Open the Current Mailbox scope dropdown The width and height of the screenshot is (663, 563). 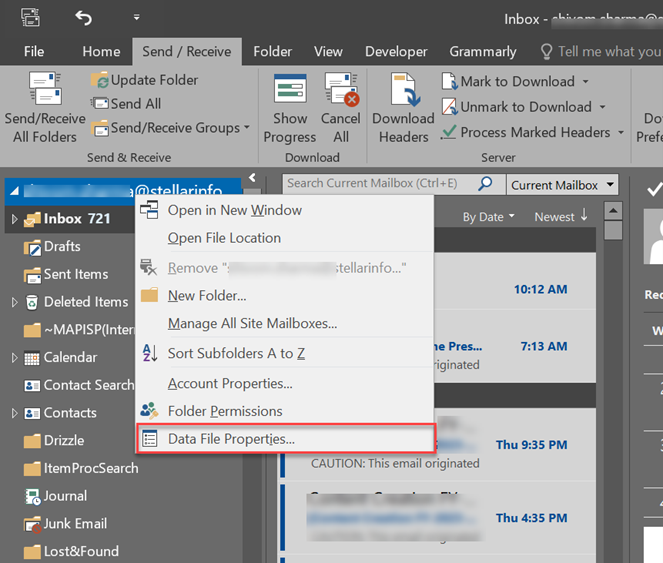pos(610,184)
